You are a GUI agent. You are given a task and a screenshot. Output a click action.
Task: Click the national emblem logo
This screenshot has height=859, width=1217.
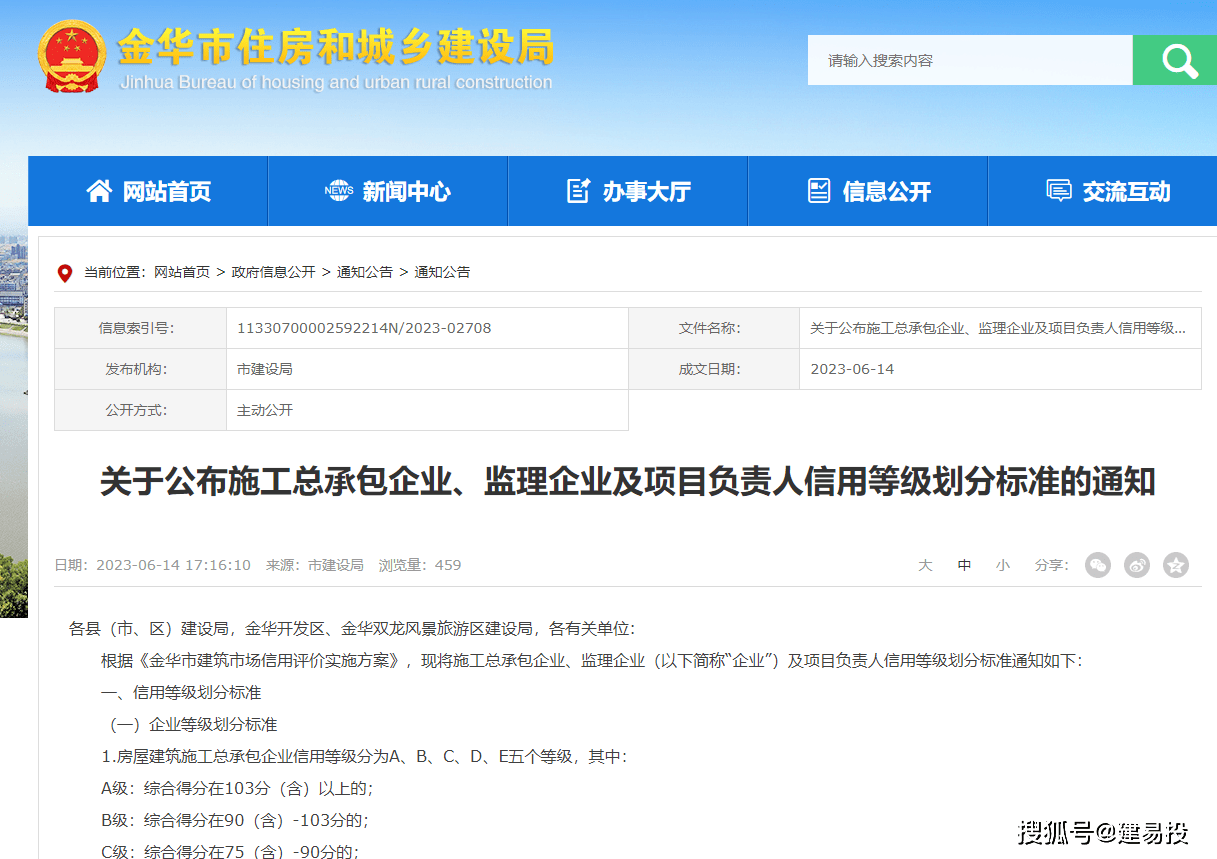pos(72,57)
